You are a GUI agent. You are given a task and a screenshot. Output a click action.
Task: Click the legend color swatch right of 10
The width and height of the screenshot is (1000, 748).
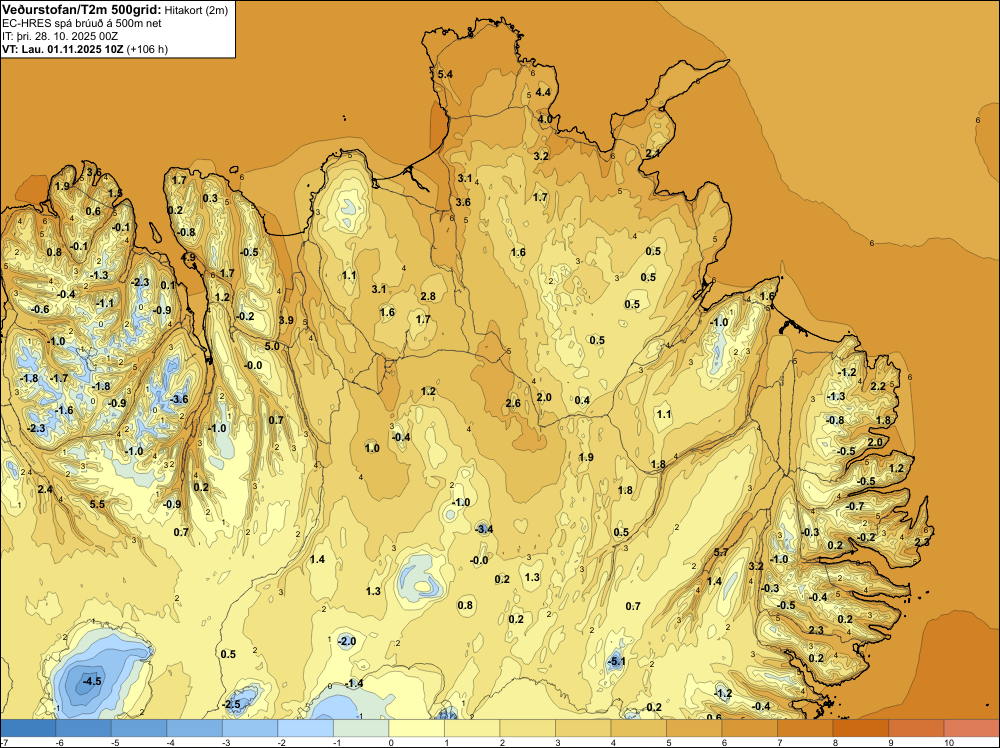[971, 728]
